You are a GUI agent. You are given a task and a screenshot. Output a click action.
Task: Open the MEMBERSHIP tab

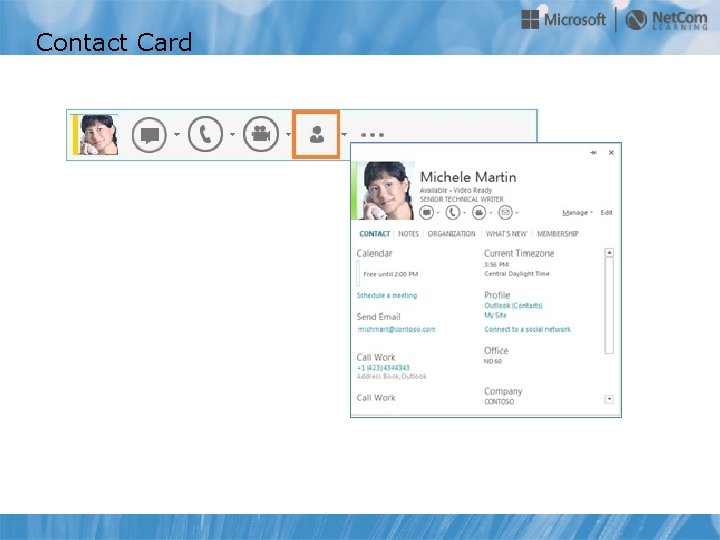tap(557, 234)
